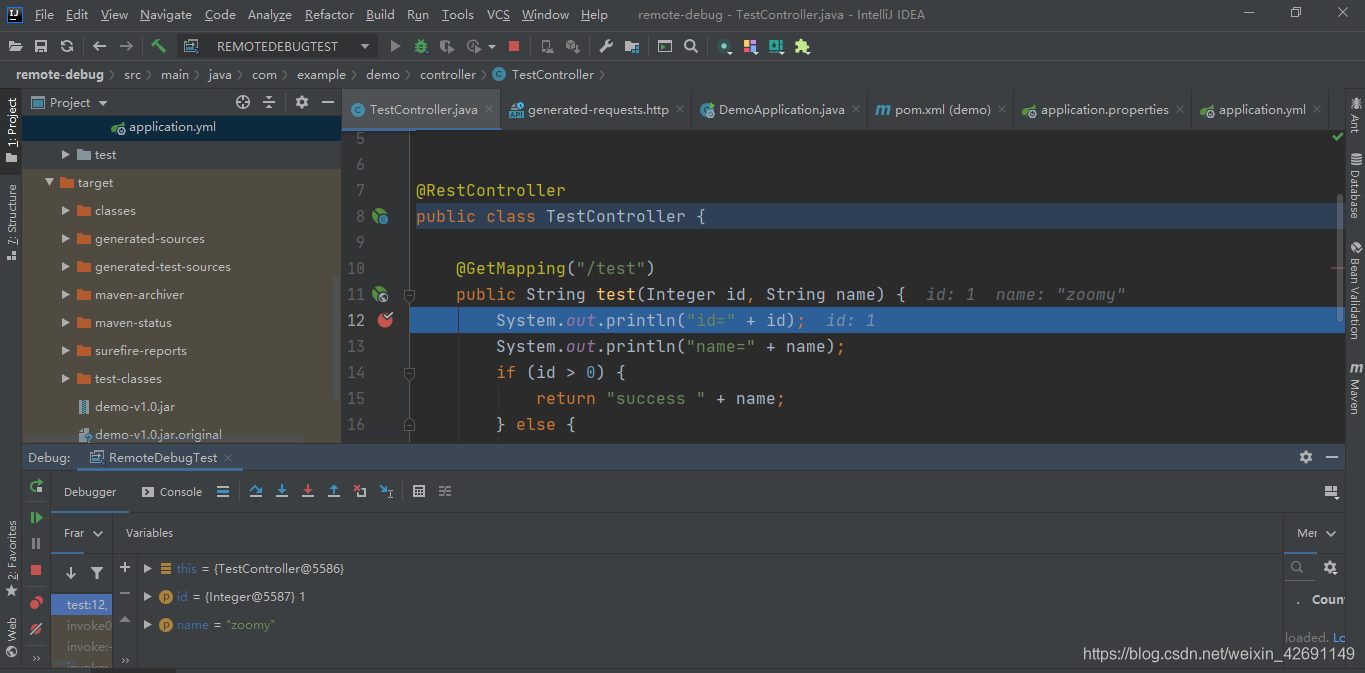Click the Synchronize refresh toolbar icon
Image resolution: width=1365 pixels, height=673 pixels.
[x=67, y=46]
